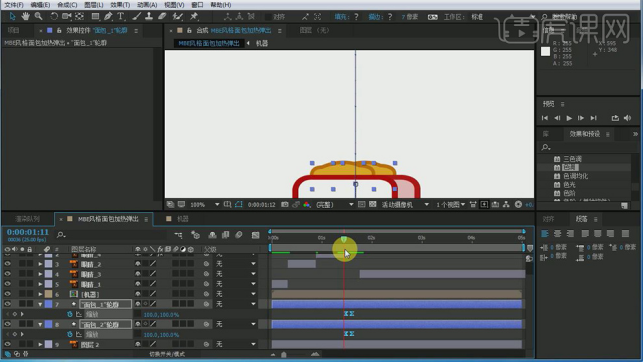The height and width of the screenshot is (362, 644).
Task: Hide layer 6 机器 with eye icon
Action: (7, 294)
